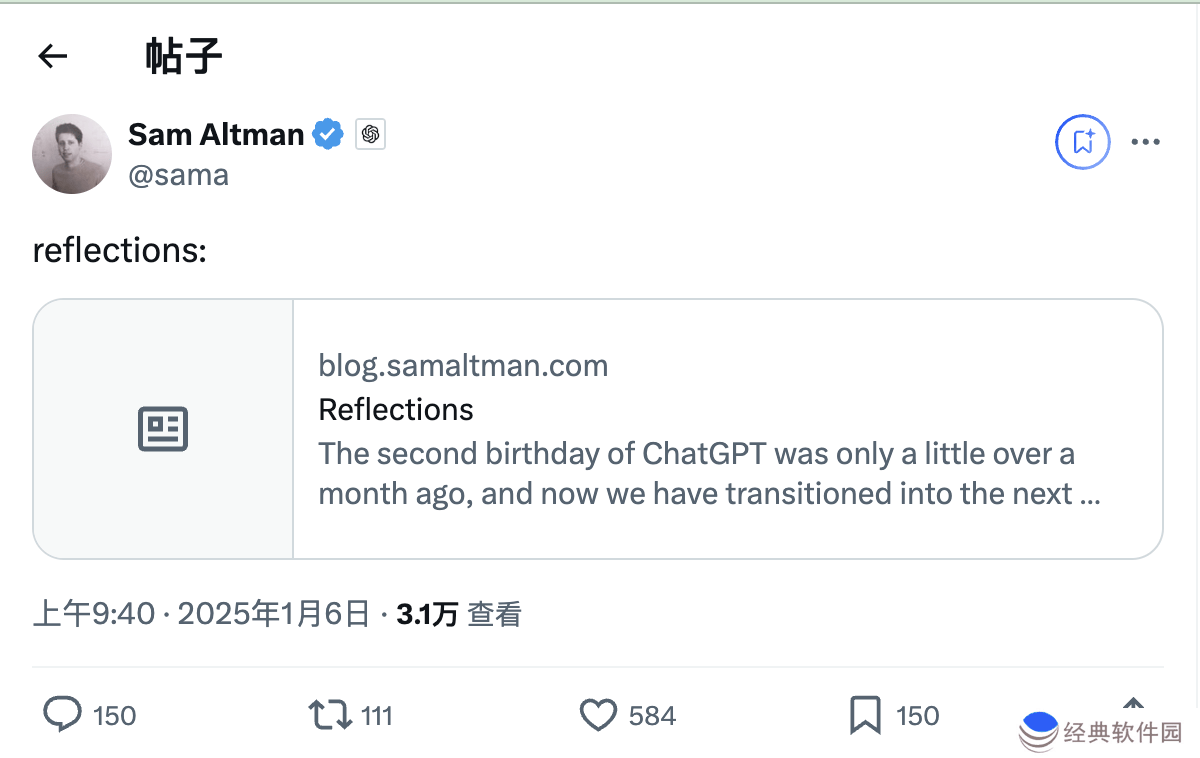1200x758 pixels.
Task: Click the 帖子 page heading
Action: point(183,57)
